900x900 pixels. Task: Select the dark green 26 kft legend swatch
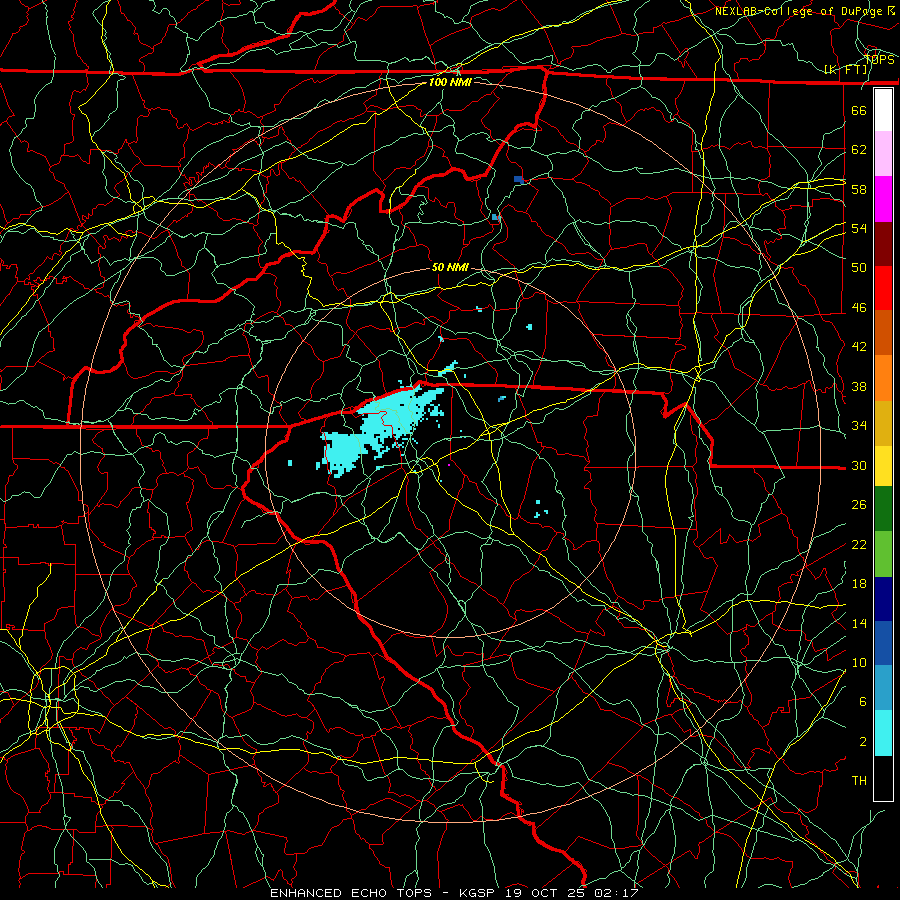click(x=883, y=509)
